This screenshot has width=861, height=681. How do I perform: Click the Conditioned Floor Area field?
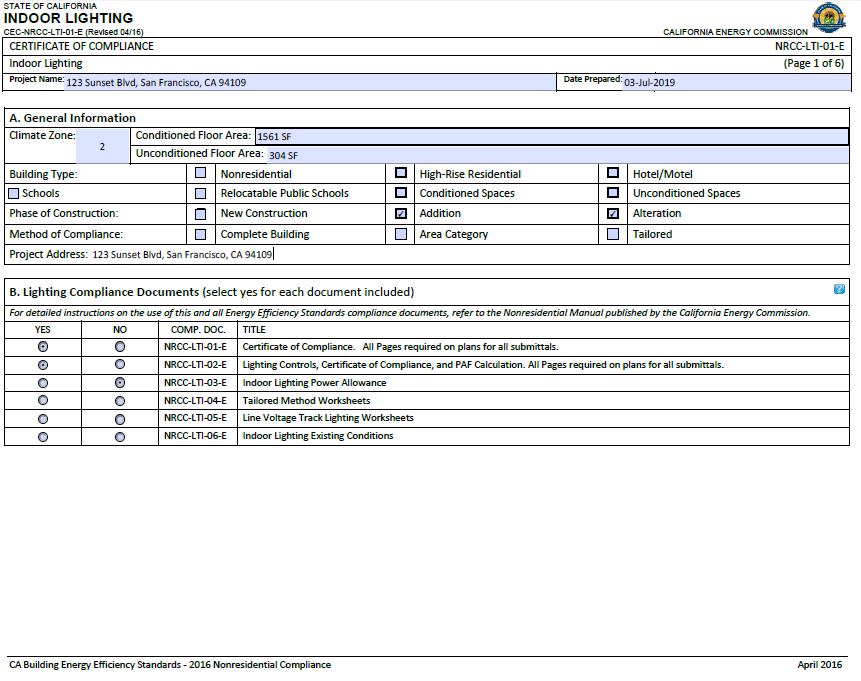(550, 137)
